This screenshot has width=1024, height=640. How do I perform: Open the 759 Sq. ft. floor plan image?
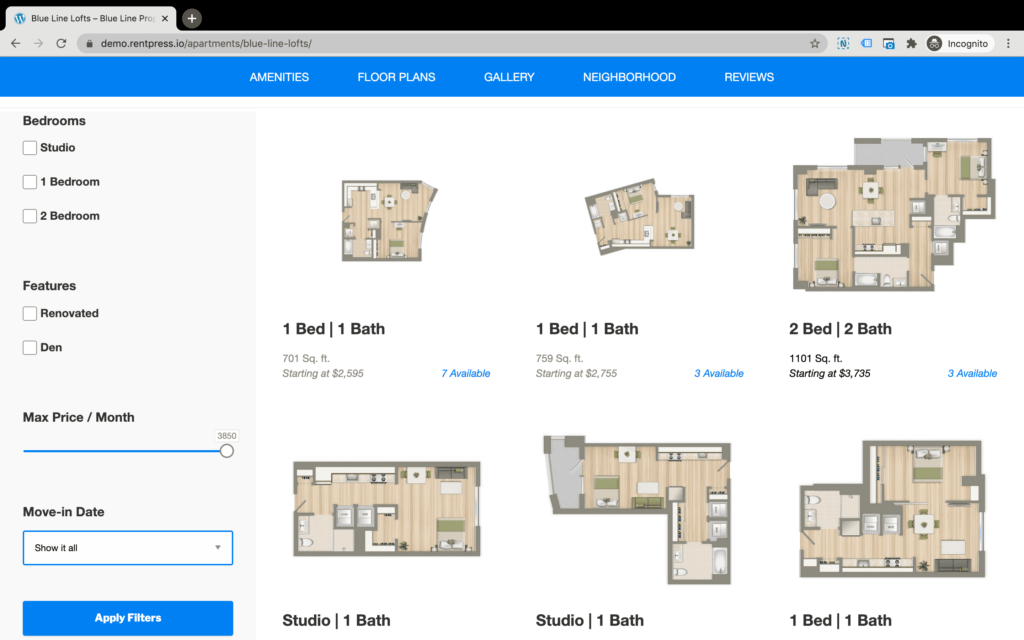(640, 217)
